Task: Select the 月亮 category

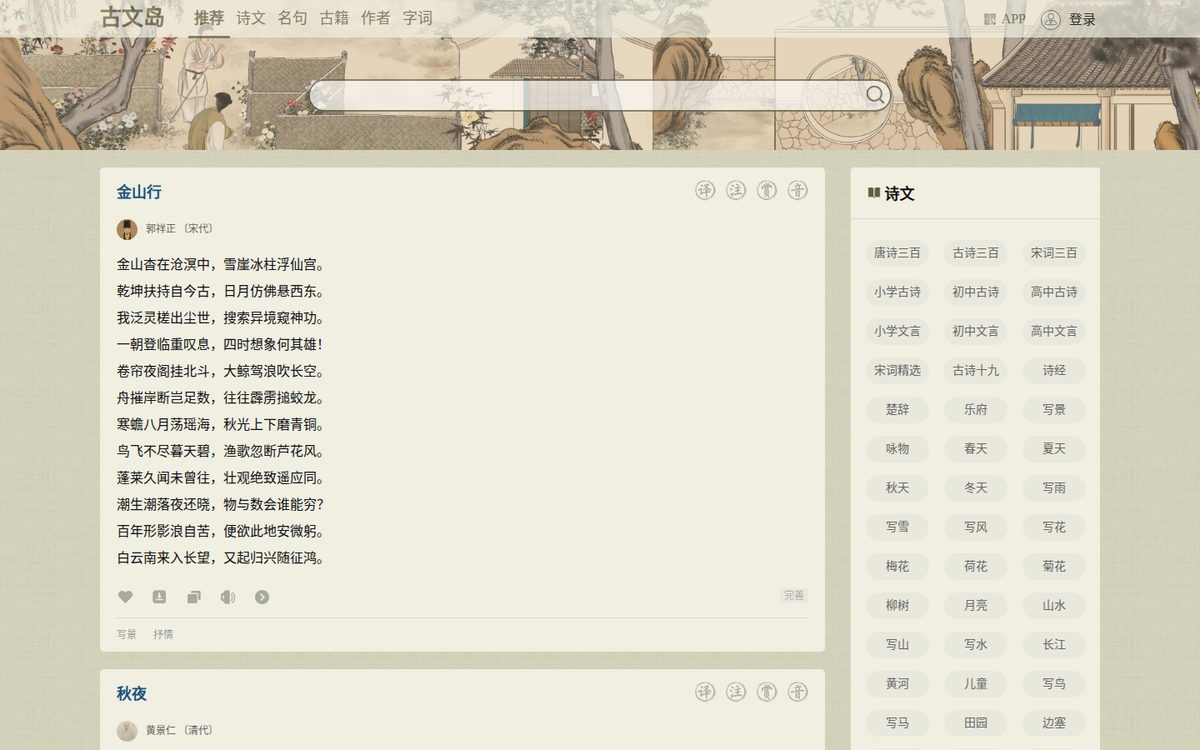Action: 976,605
